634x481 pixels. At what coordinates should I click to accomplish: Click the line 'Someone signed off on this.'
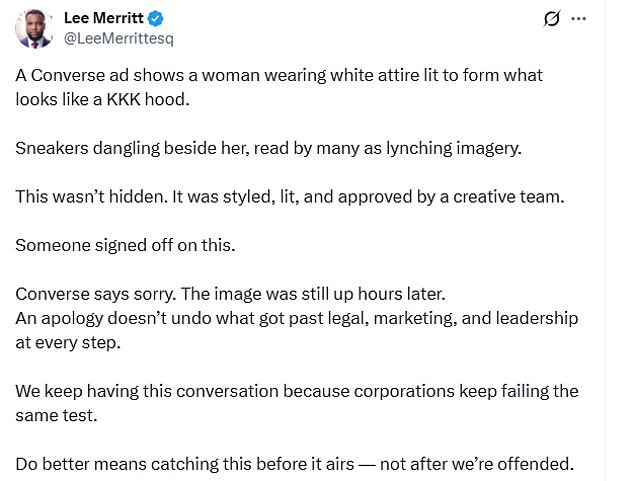[x=125, y=245]
